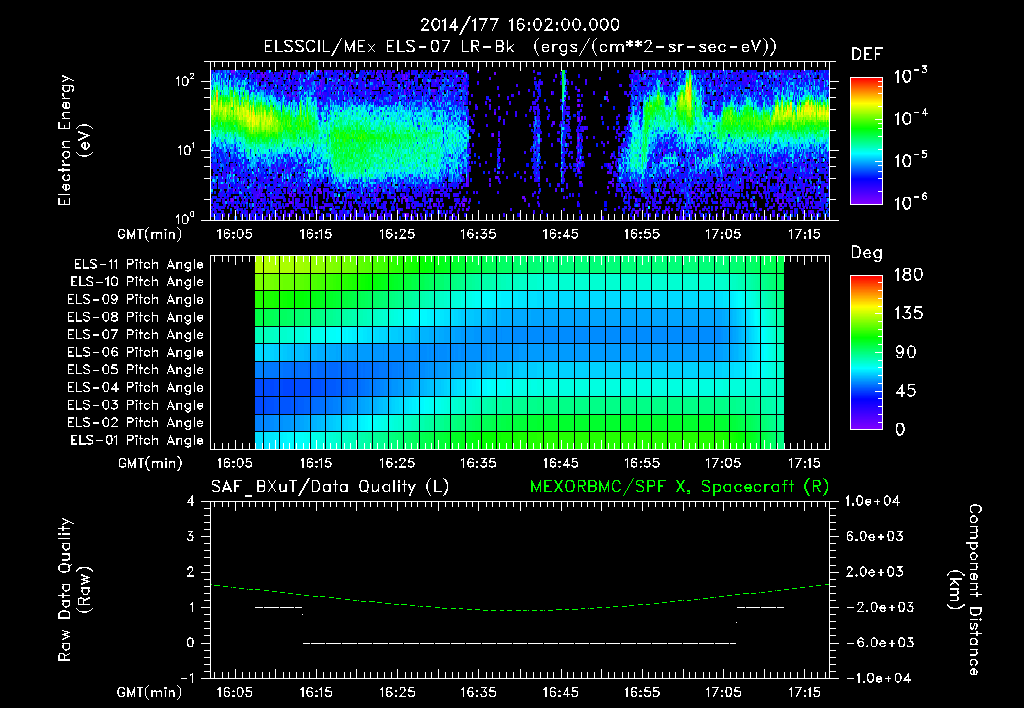The height and width of the screenshot is (708, 1024).
Task: Select the ELS-04 Pitch Angle label
Action: point(136,387)
